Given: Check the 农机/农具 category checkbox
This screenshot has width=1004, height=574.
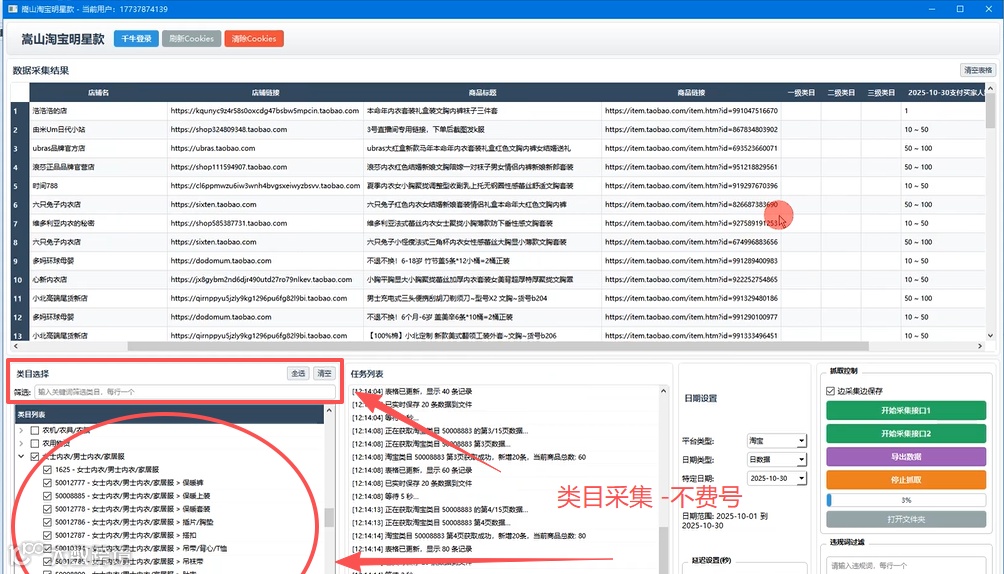Looking at the screenshot, I should [35, 430].
